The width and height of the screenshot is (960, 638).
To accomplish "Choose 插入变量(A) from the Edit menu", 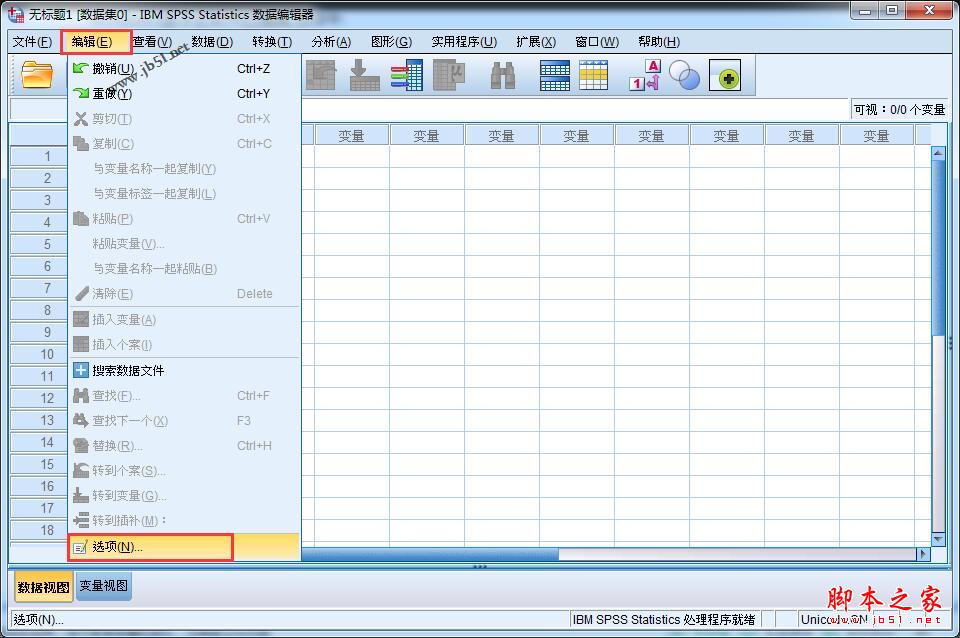I will pos(184,320).
